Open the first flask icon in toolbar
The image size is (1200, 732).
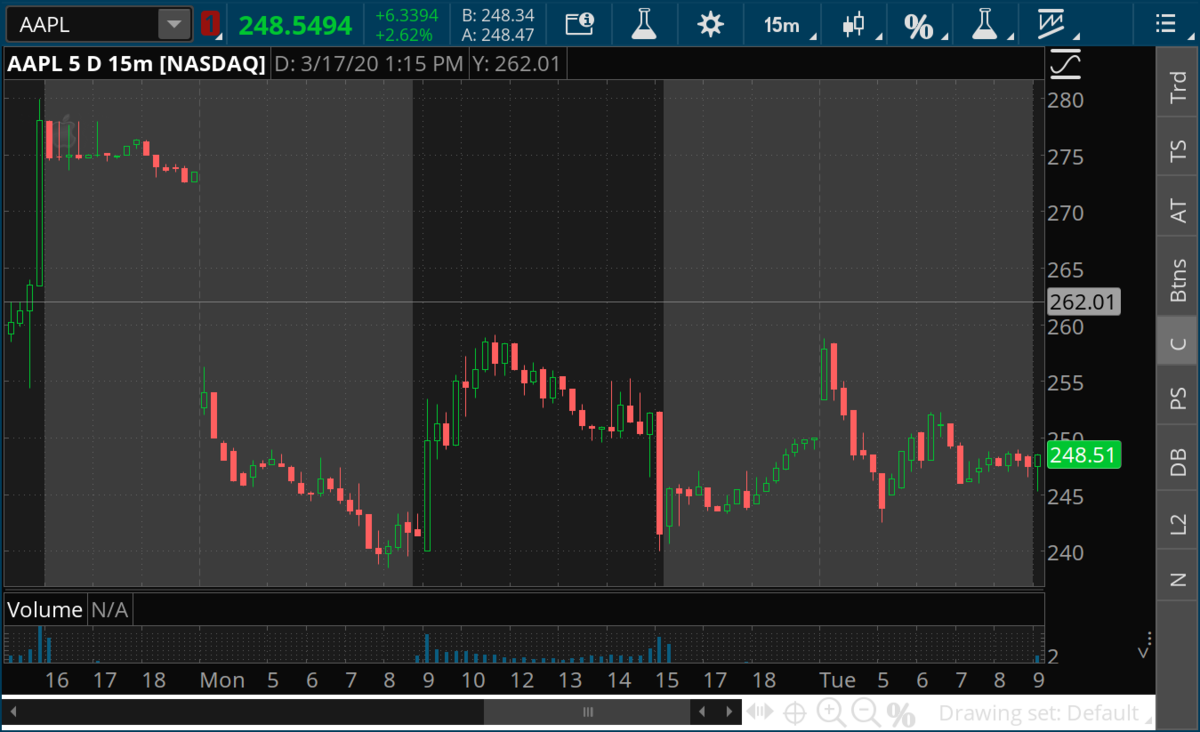point(646,24)
